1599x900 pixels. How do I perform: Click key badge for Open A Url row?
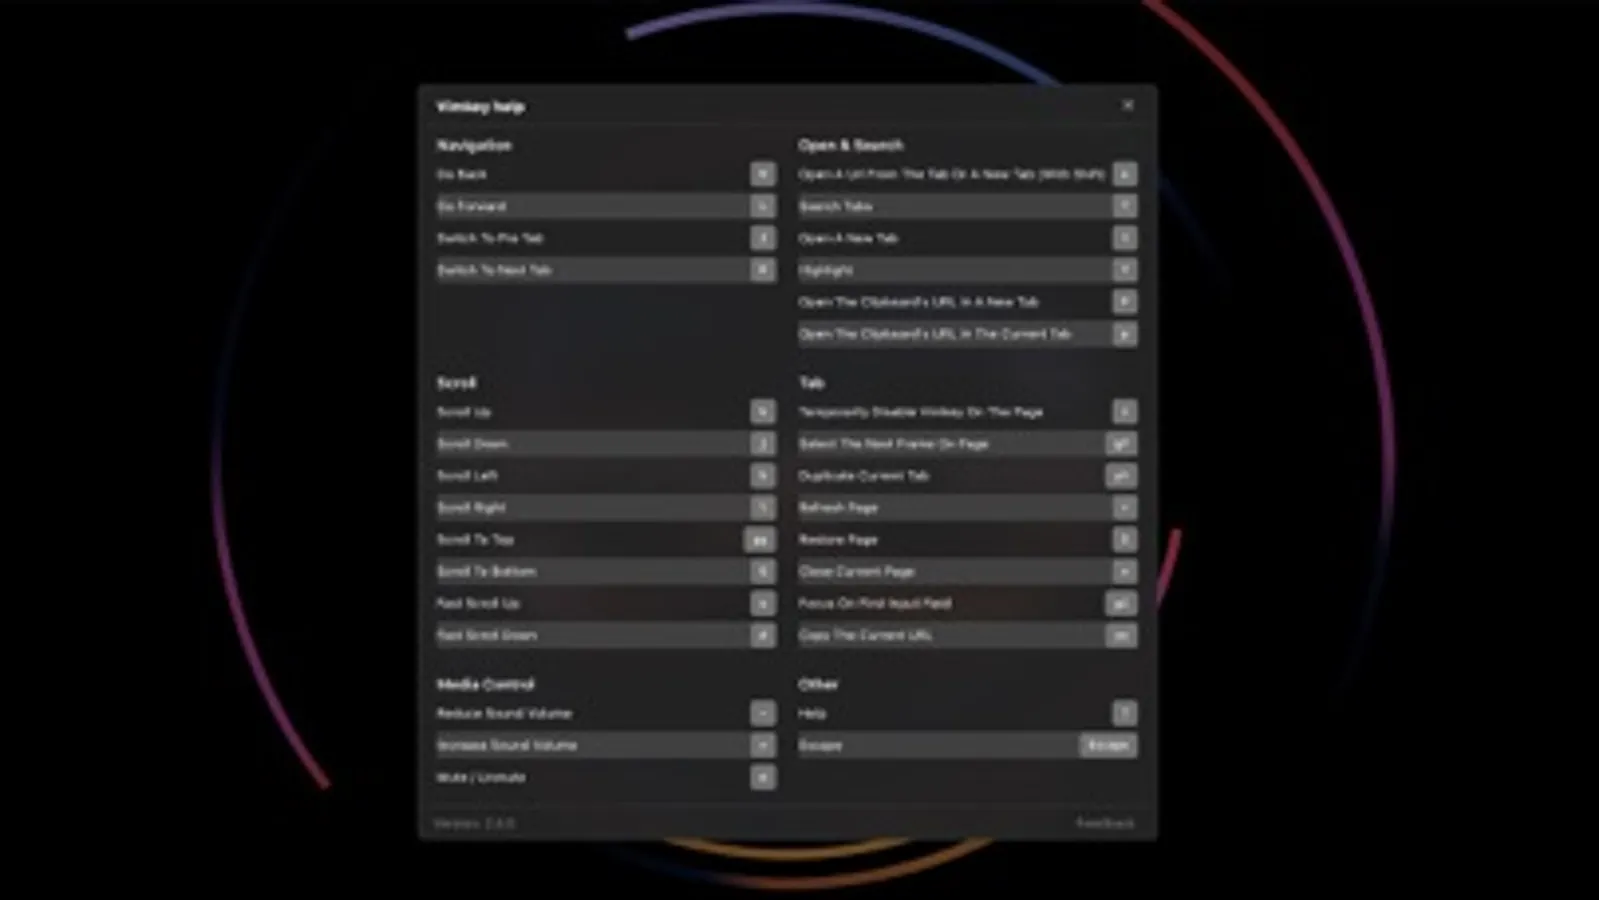coord(1124,174)
